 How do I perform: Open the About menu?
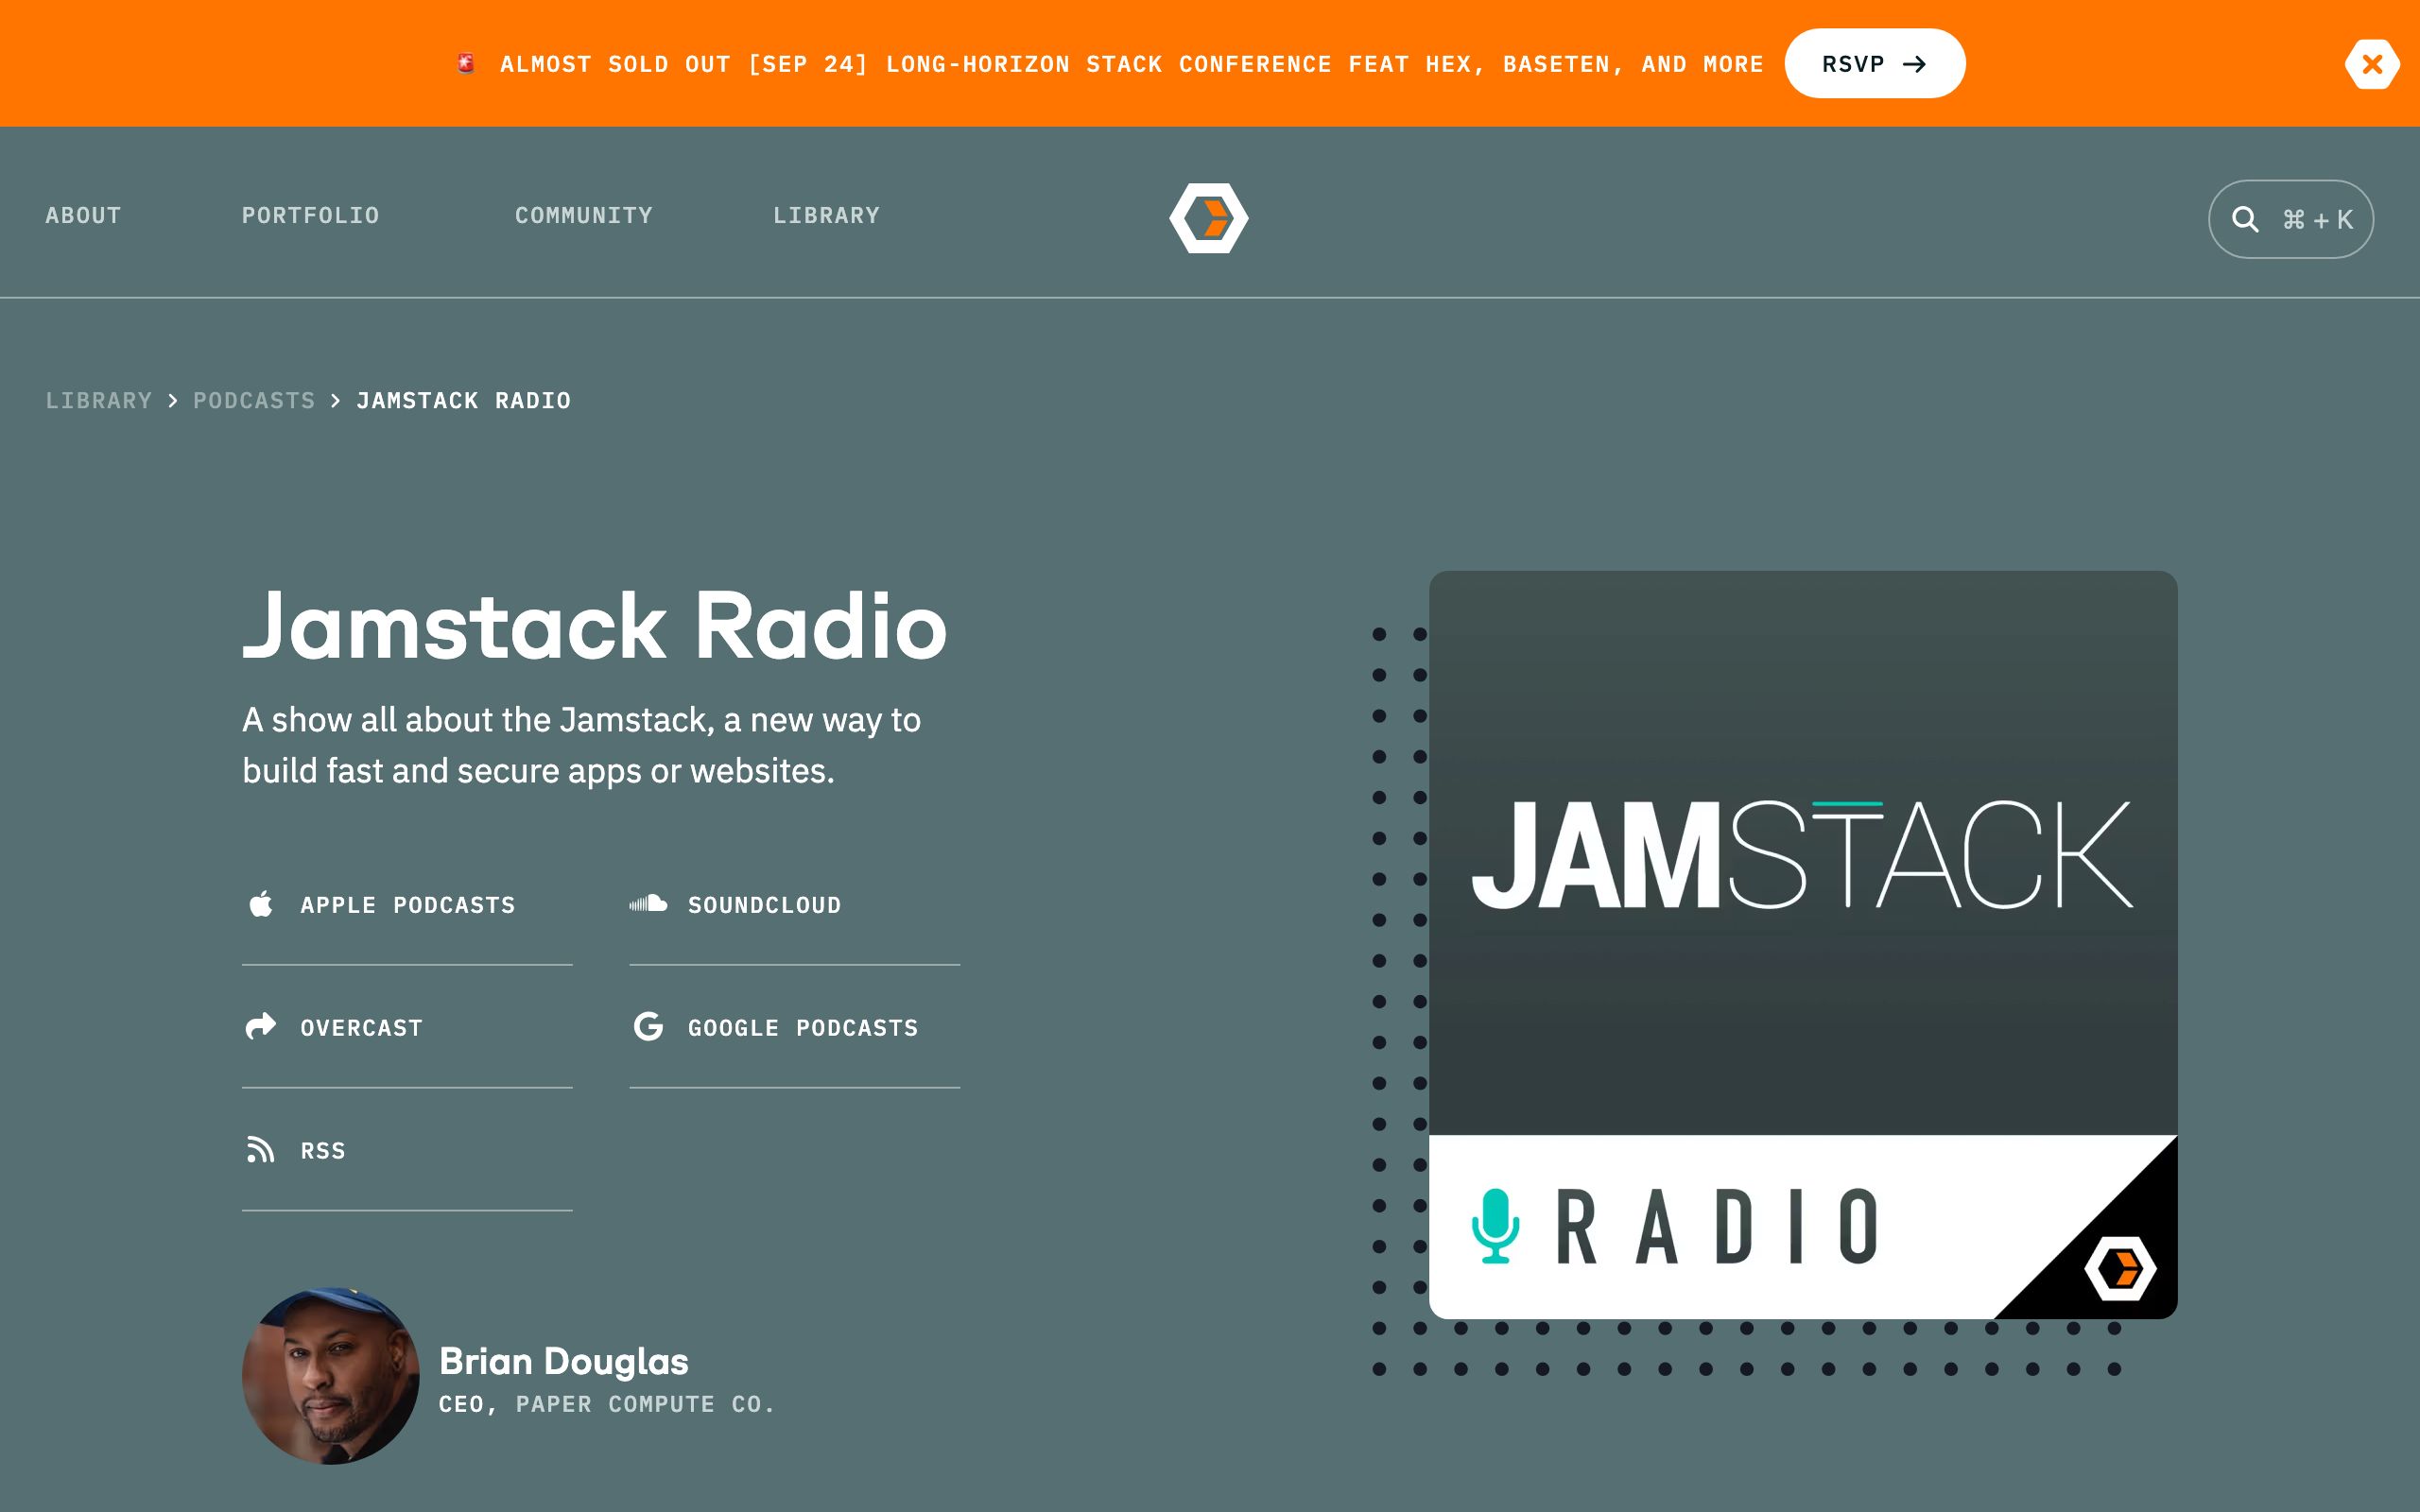83,215
